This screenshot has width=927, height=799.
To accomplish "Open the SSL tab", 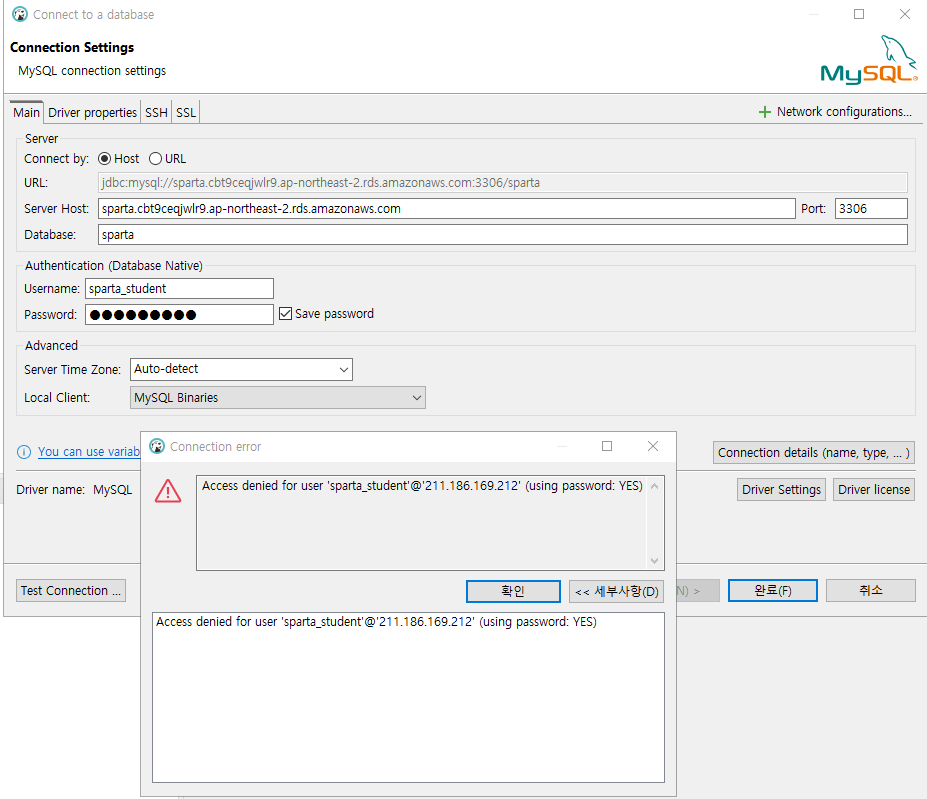I will click(x=186, y=112).
